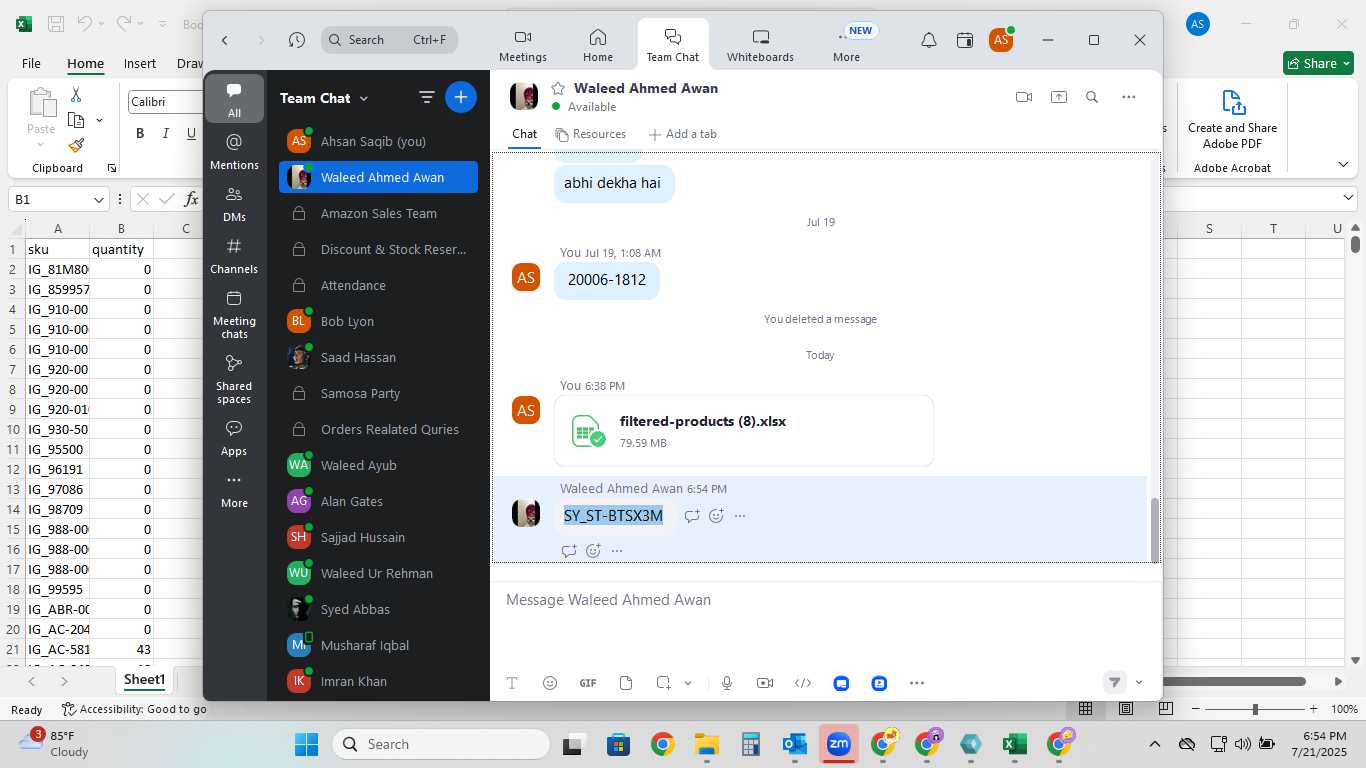Click Excel Insert Function fx icon
The height and width of the screenshot is (768, 1366).
tap(191, 199)
